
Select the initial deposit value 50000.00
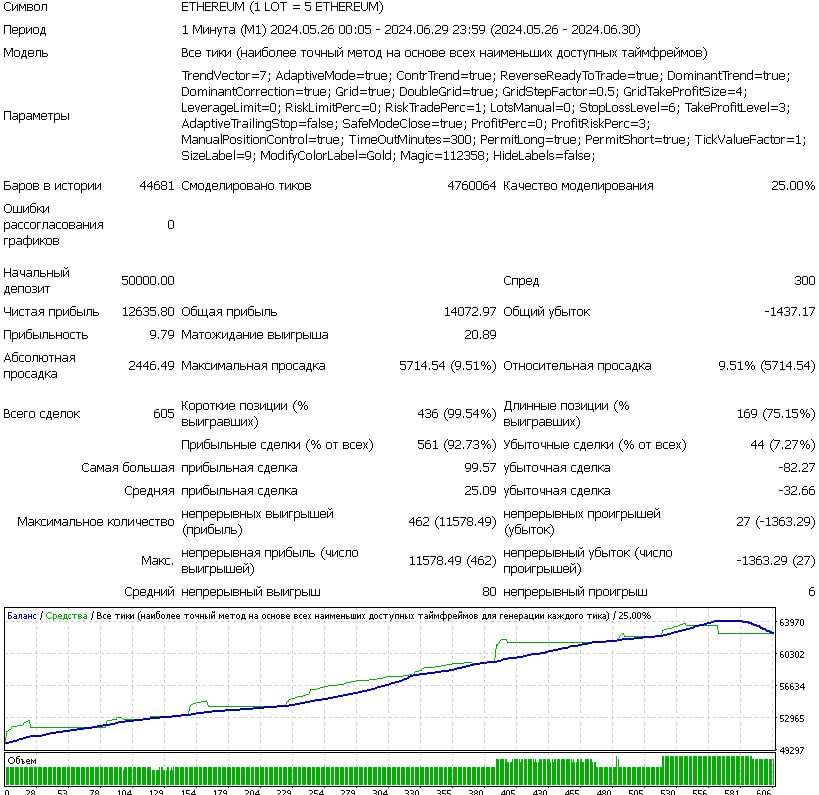[x=147, y=280]
